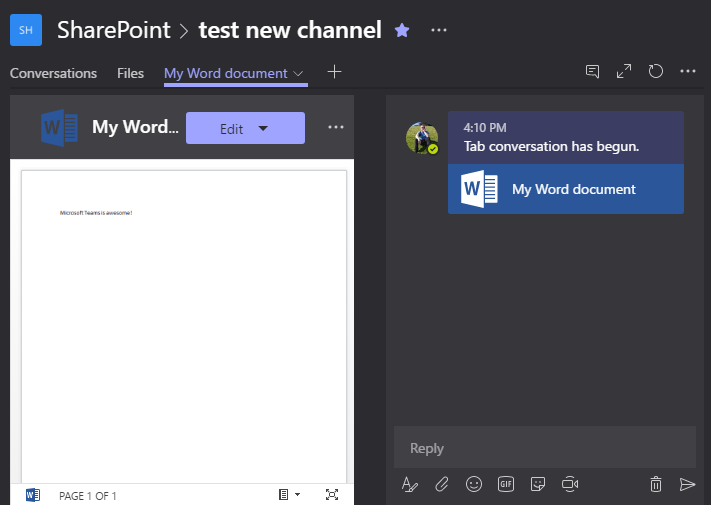Image resolution: width=711 pixels, height=505 pixels.
Task: Click the SH team avatar icon
Action: point(26,30)
